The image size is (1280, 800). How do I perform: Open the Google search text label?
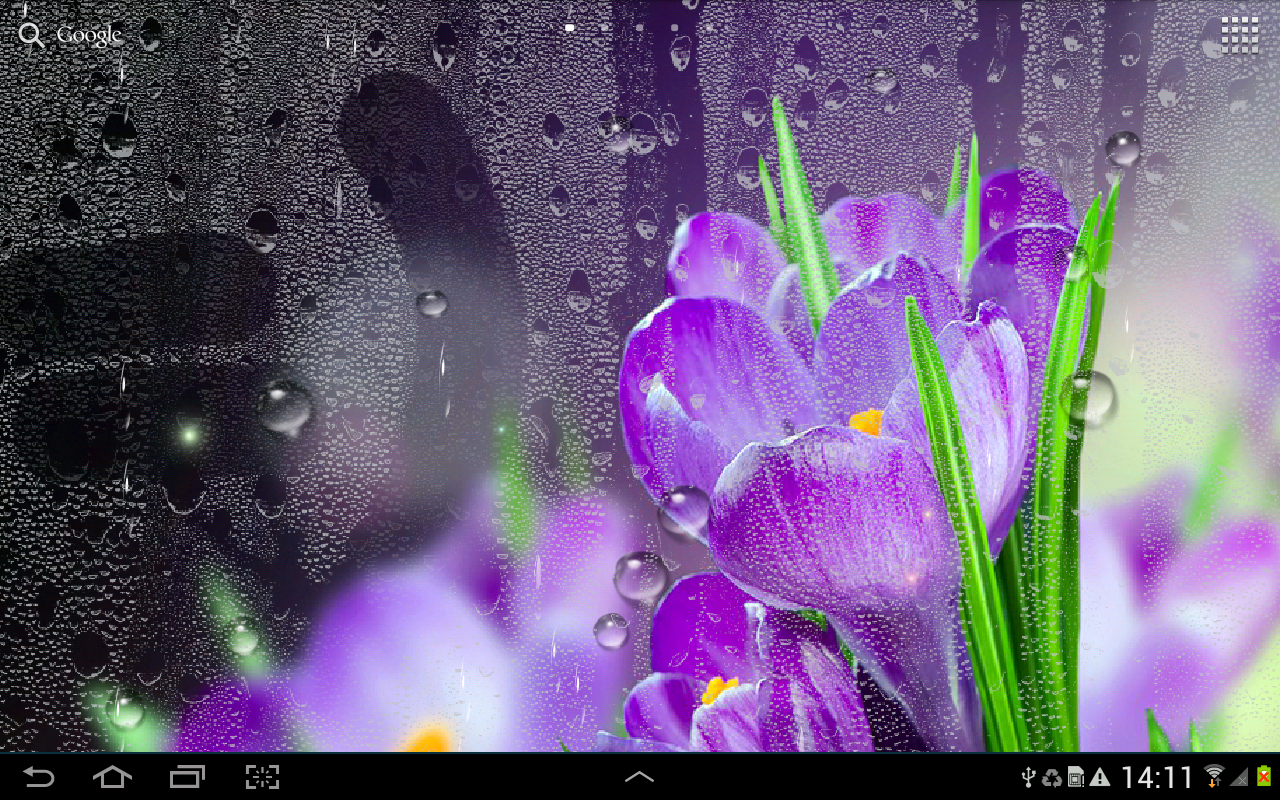[x=89, y=36]
